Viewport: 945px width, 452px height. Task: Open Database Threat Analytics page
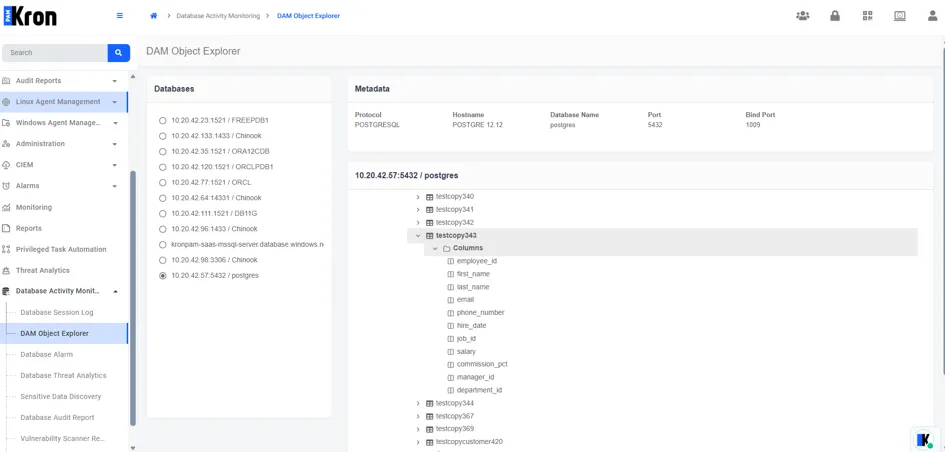click(x=63, y=375)
